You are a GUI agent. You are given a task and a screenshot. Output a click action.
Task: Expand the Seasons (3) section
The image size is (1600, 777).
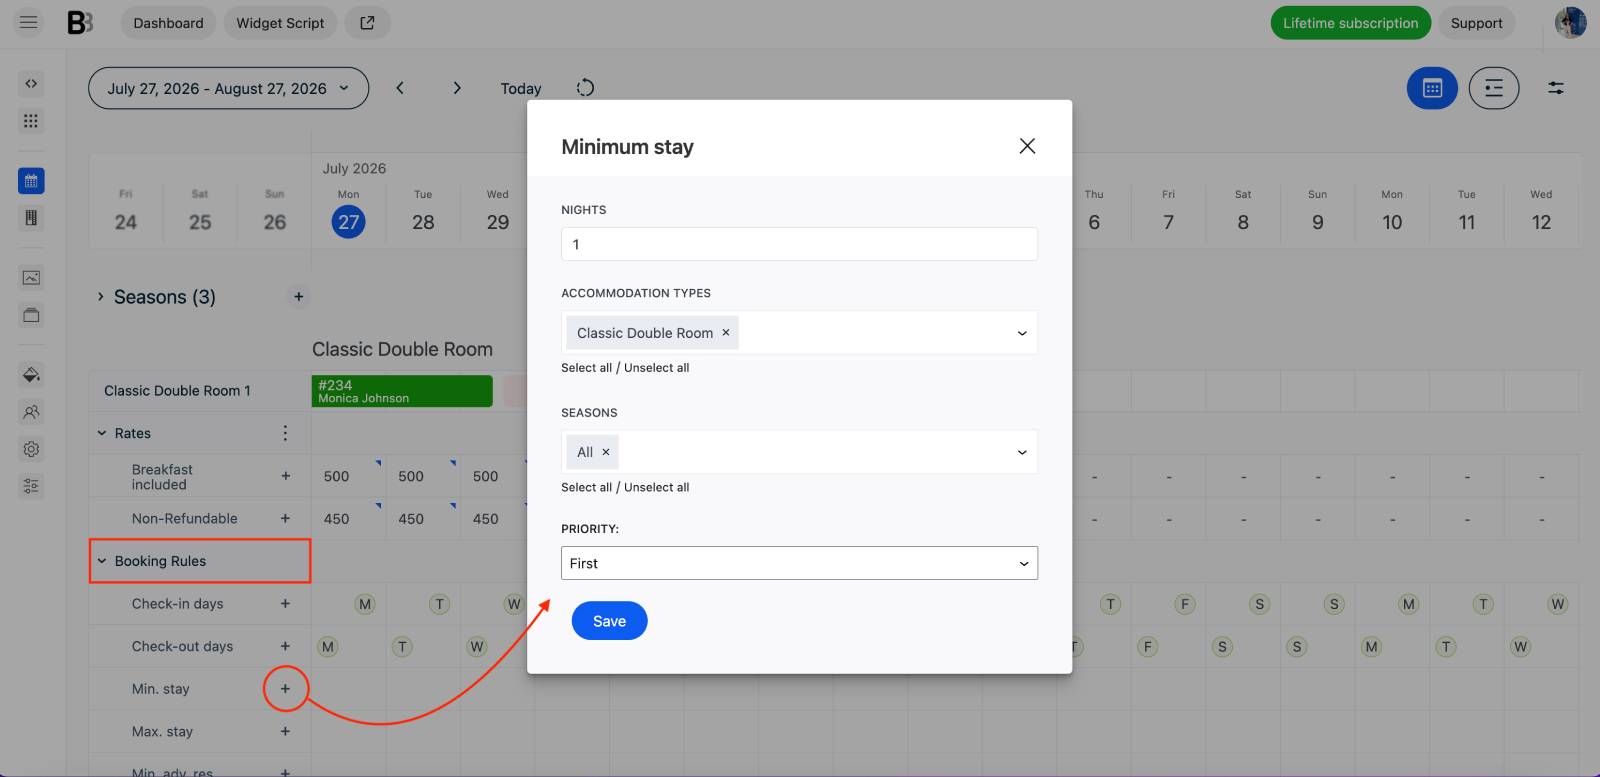click(101, 297)
